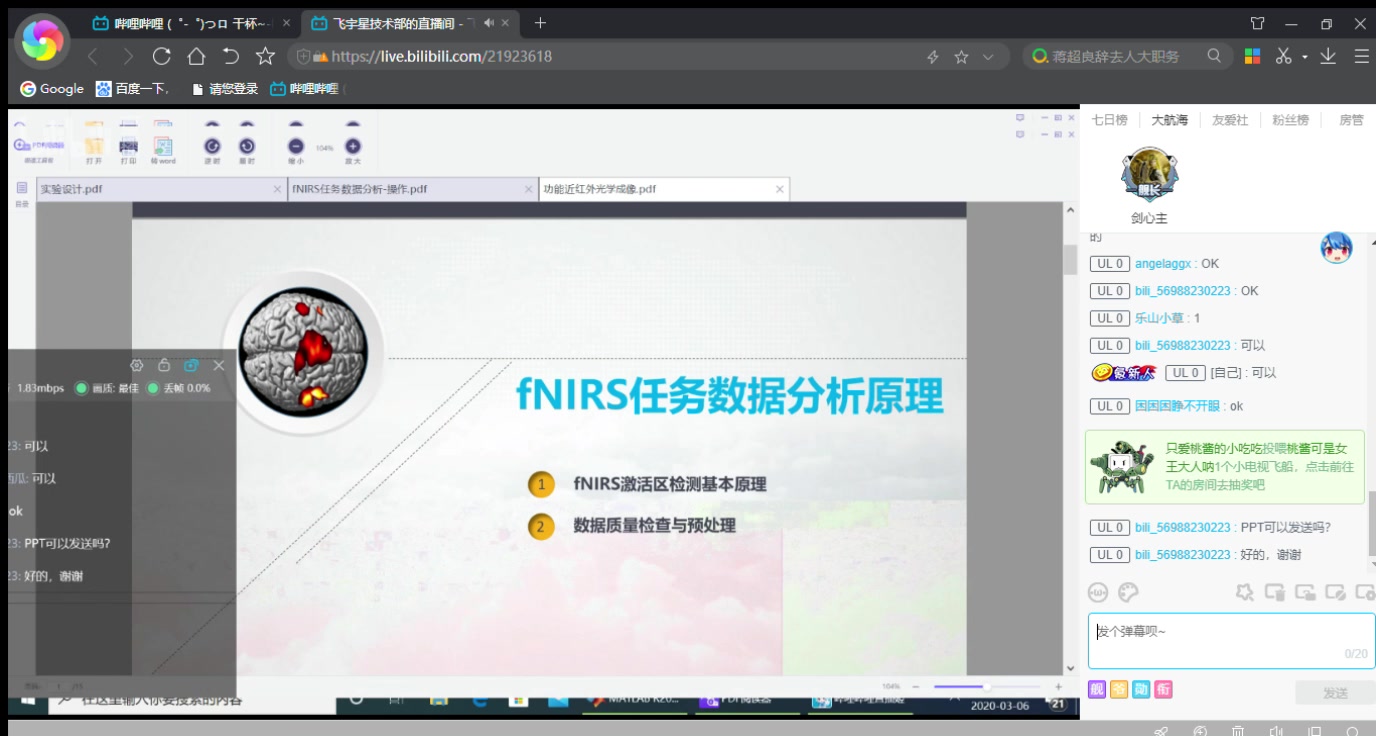Click the star icon inside address bar
Screen dimensions: 1376x736
(961, 57)
